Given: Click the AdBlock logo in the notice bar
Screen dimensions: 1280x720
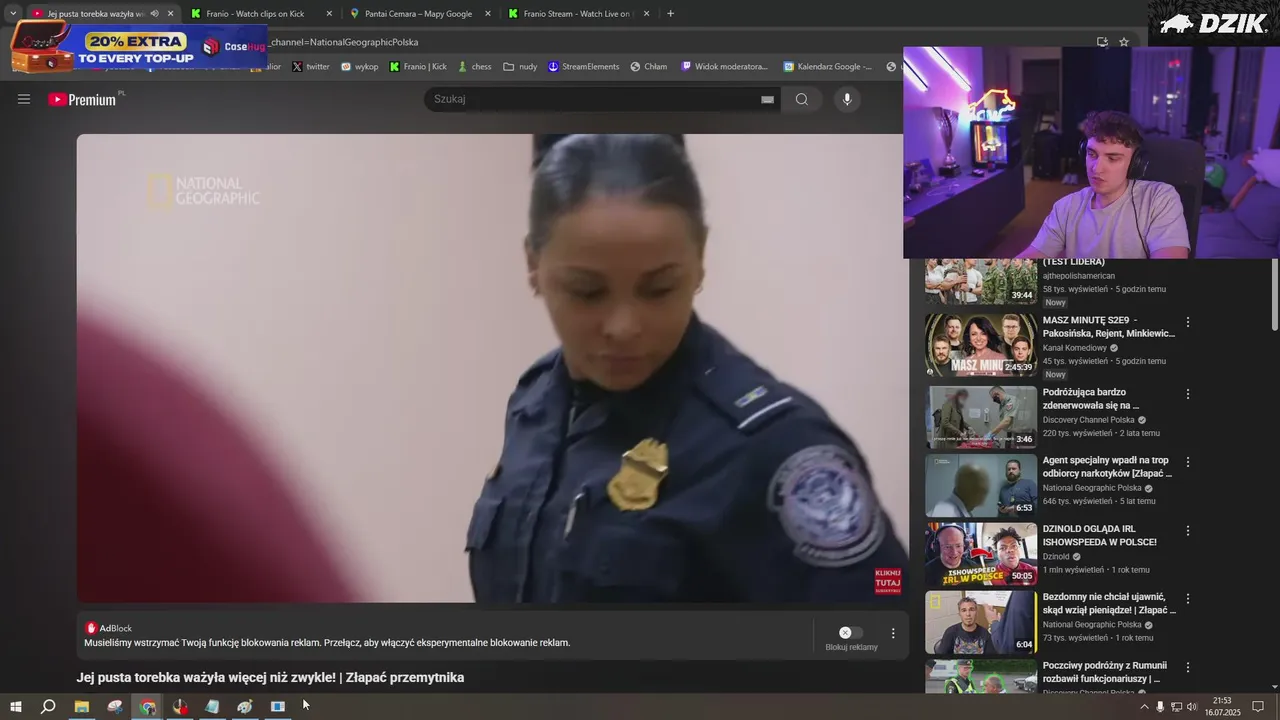Looking at the screenshot, I should [x=91, y=628].
